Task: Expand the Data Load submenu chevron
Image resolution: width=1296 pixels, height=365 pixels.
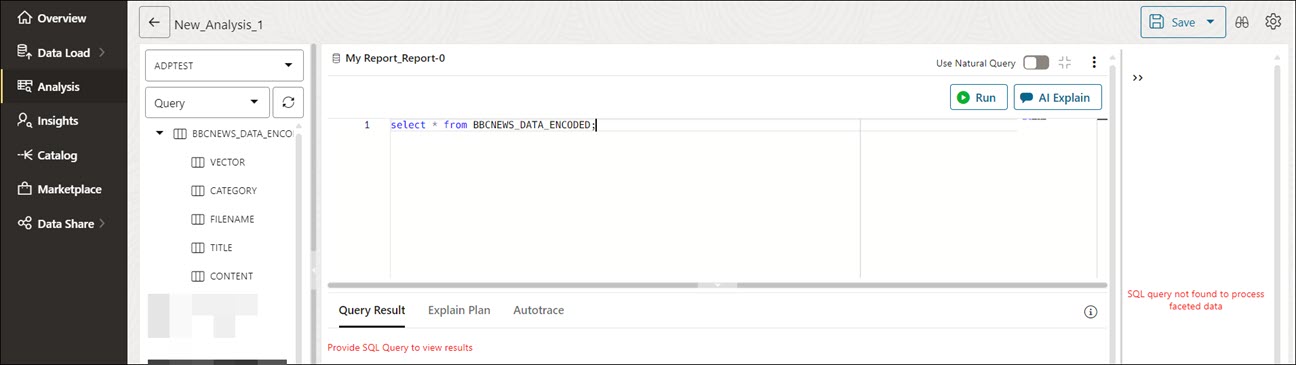Action: click(101, 52)
